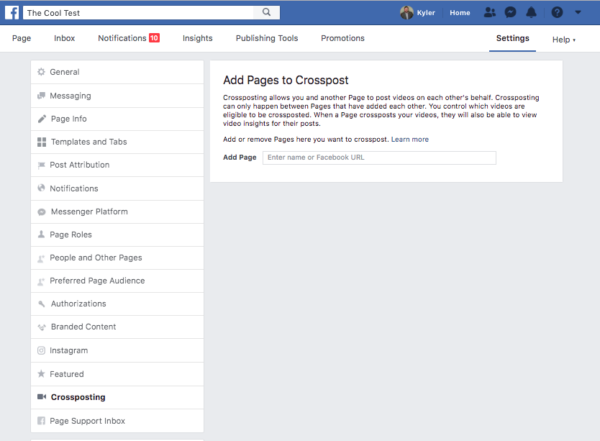600x441 pixels.
Task: Open Authorizations label
Action: click(x=78, y=304)
